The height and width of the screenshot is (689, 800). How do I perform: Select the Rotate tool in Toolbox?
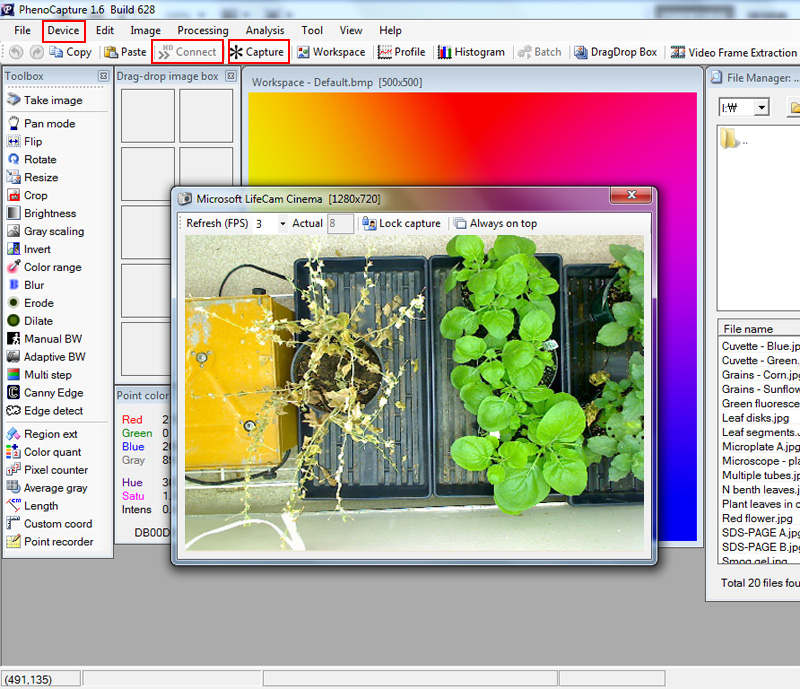pos(40,160)
